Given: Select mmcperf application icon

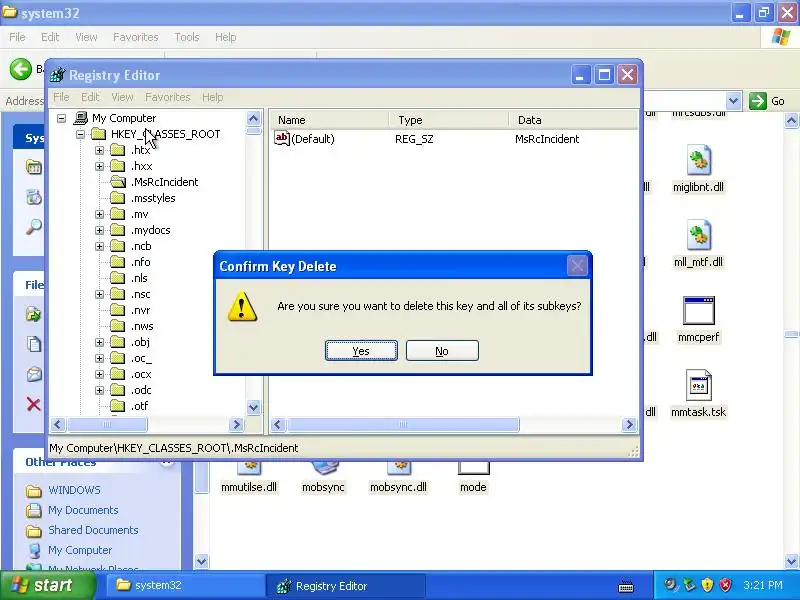Looking at the screenshot, I should [x=698, y=310].
